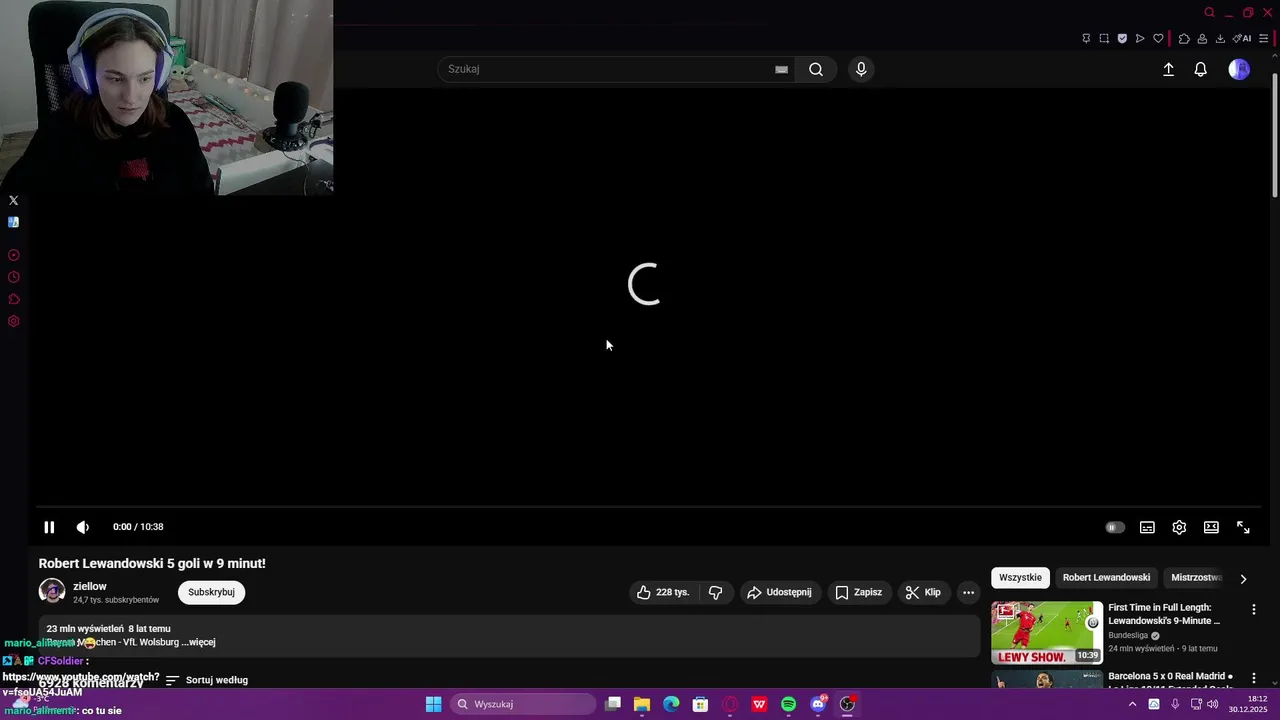Select the 'Robert Lewandowski' filter chip
Screen dimensions: 1280x720
1106,577
